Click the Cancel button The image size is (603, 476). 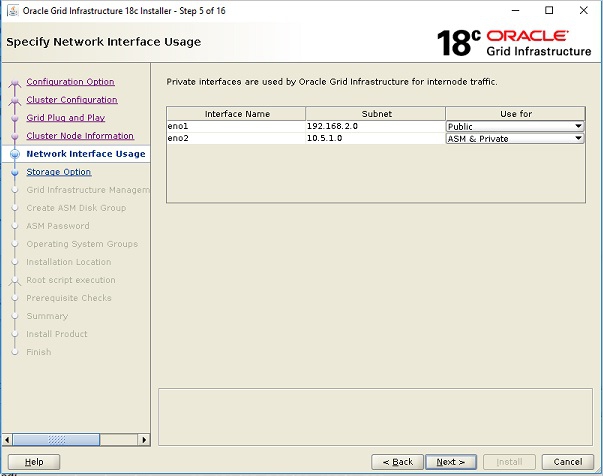pos(568,462)
